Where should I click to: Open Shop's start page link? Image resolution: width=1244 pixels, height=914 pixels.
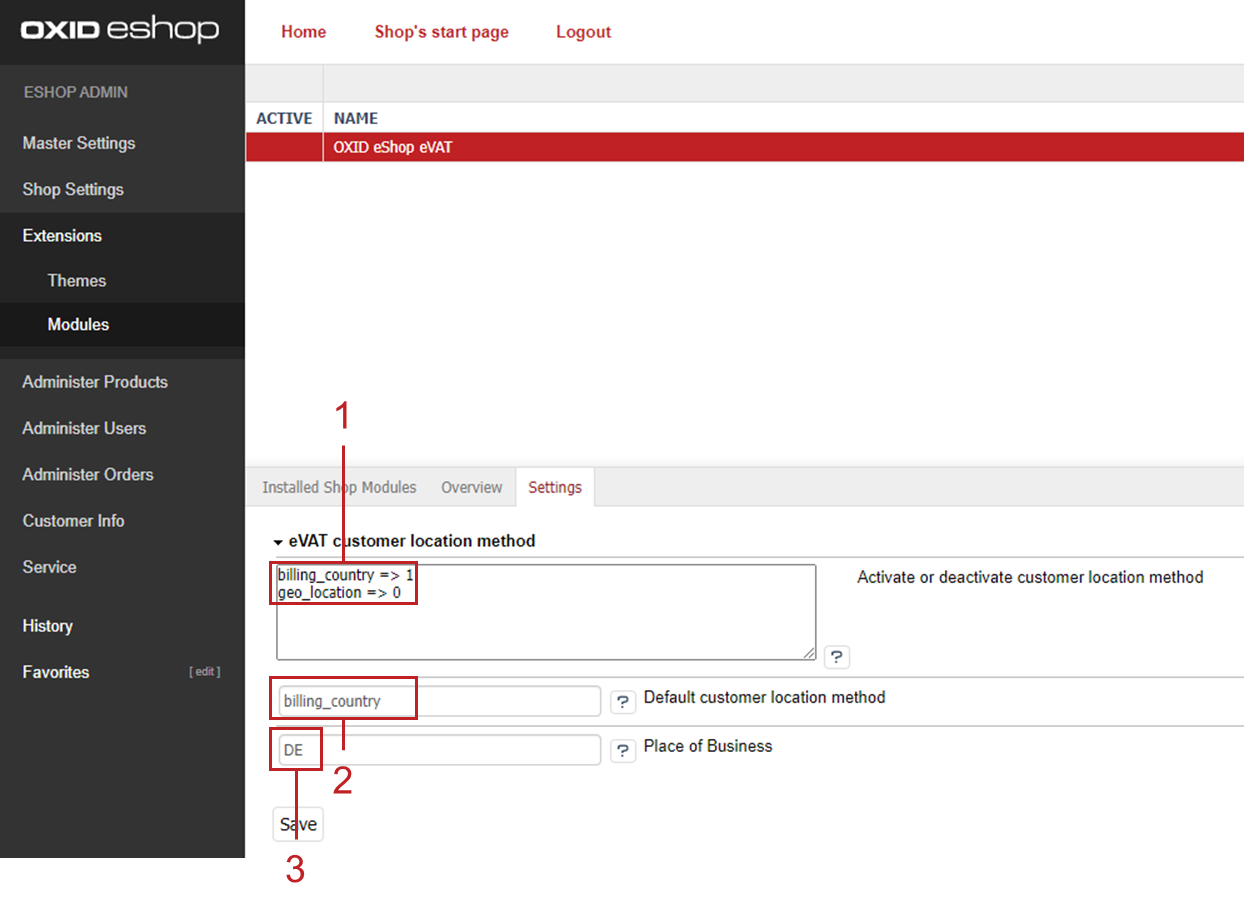(441, 32)
